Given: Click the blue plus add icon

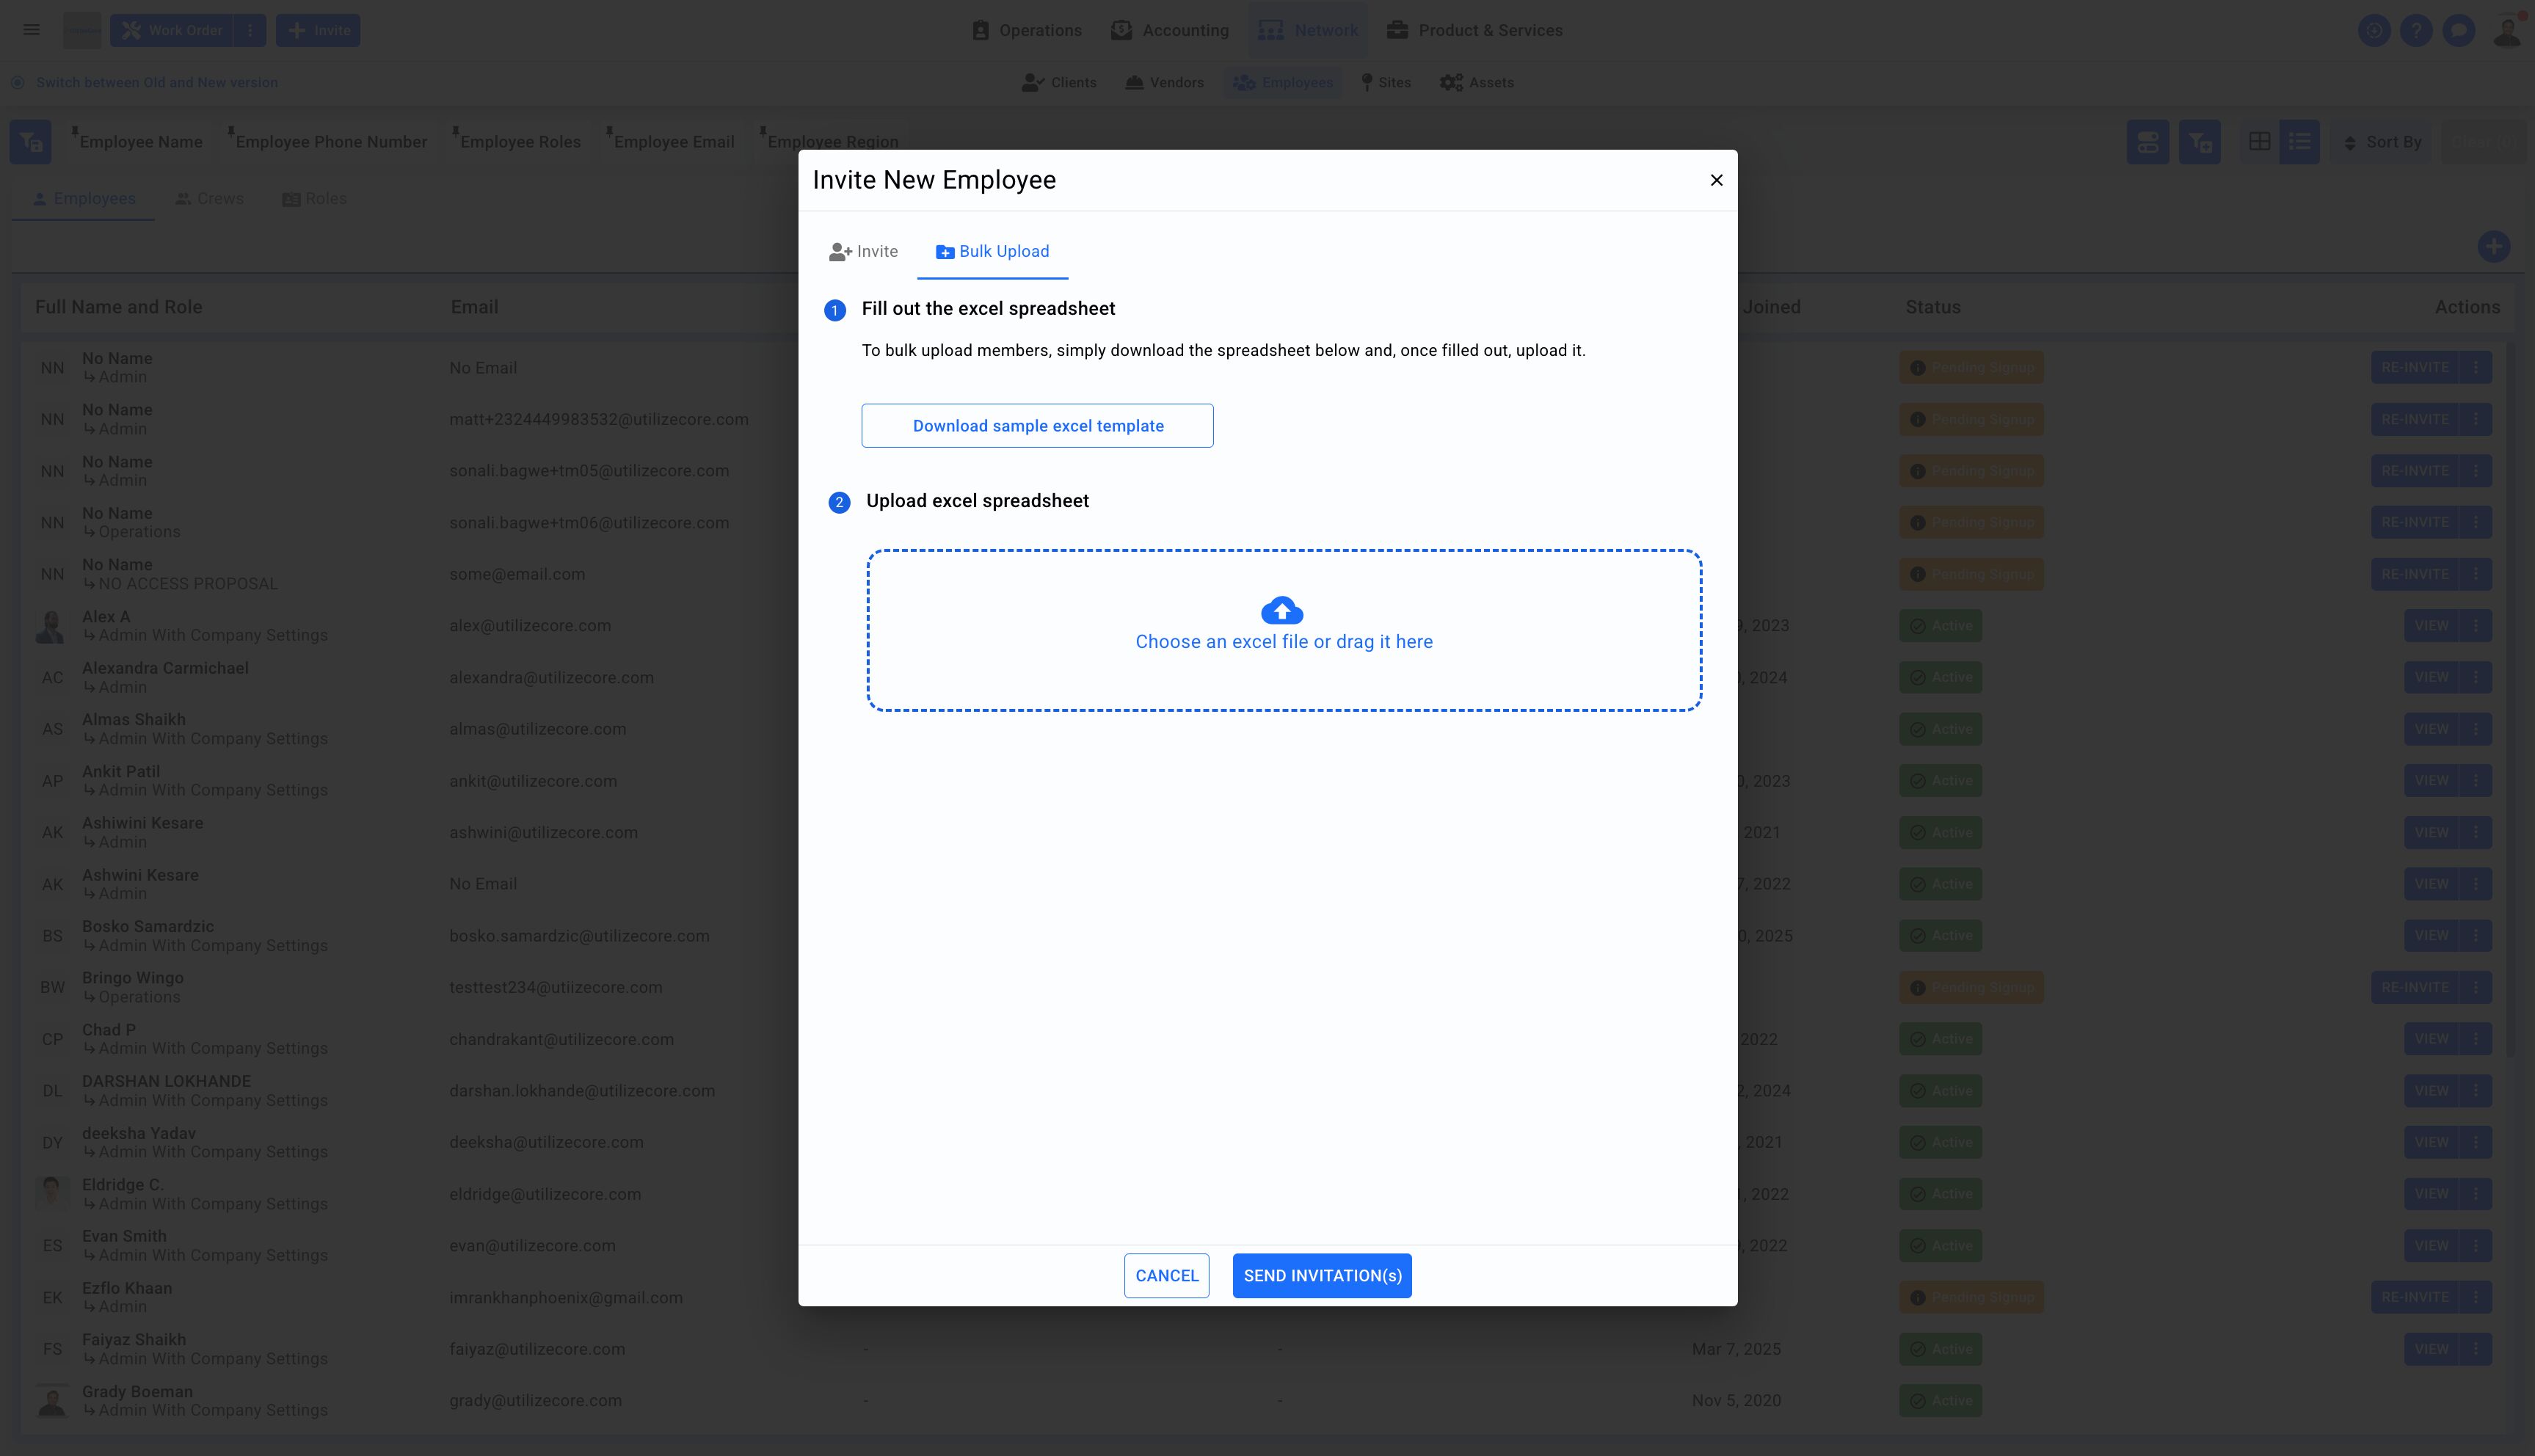Looking at the screenshot, I should click(x=2493, y=247).
